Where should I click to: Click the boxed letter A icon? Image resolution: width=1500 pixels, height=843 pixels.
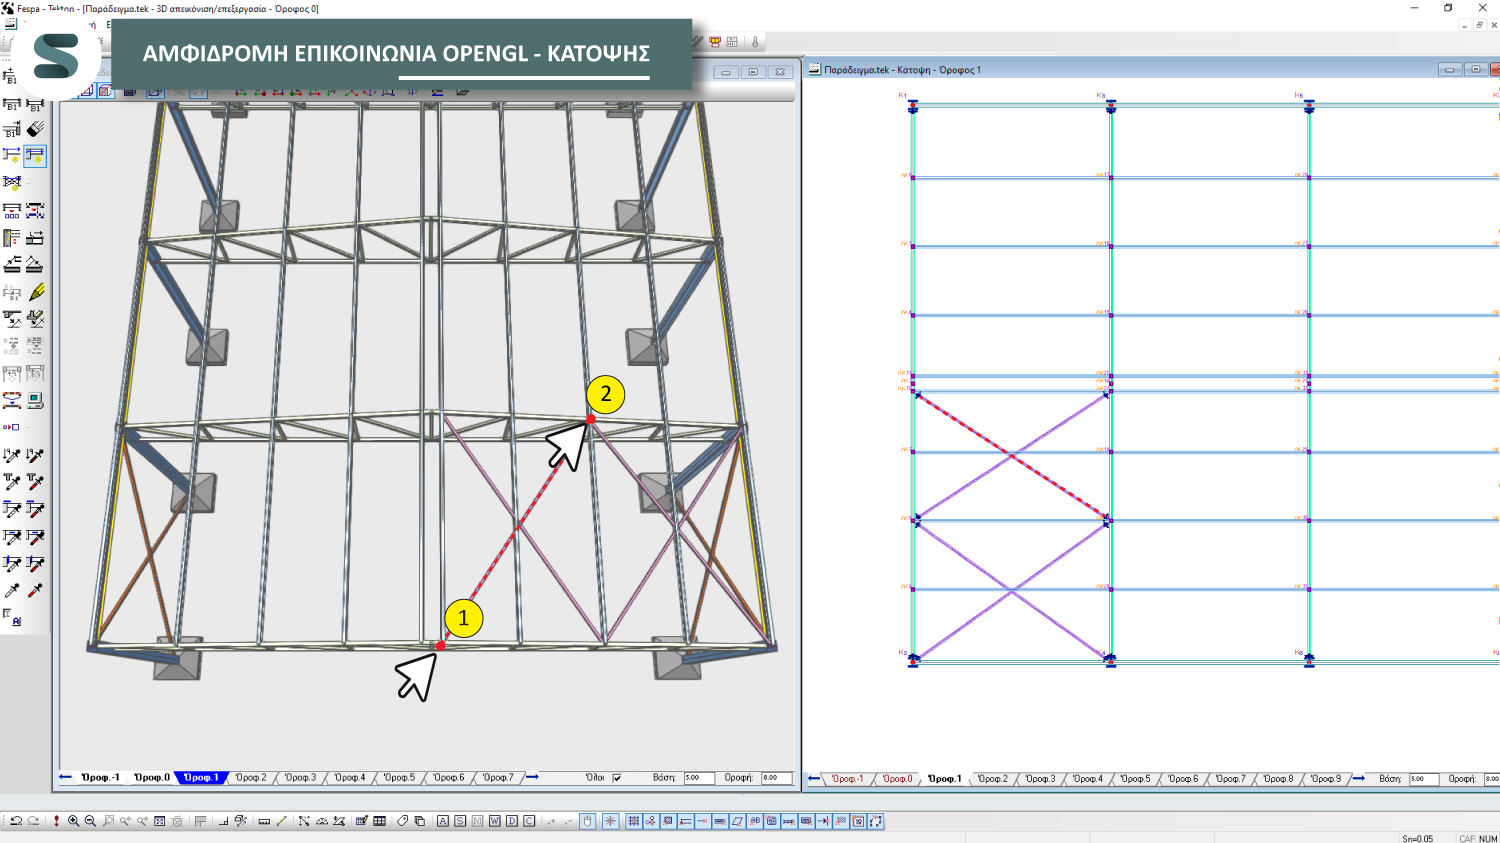(442, 821)
